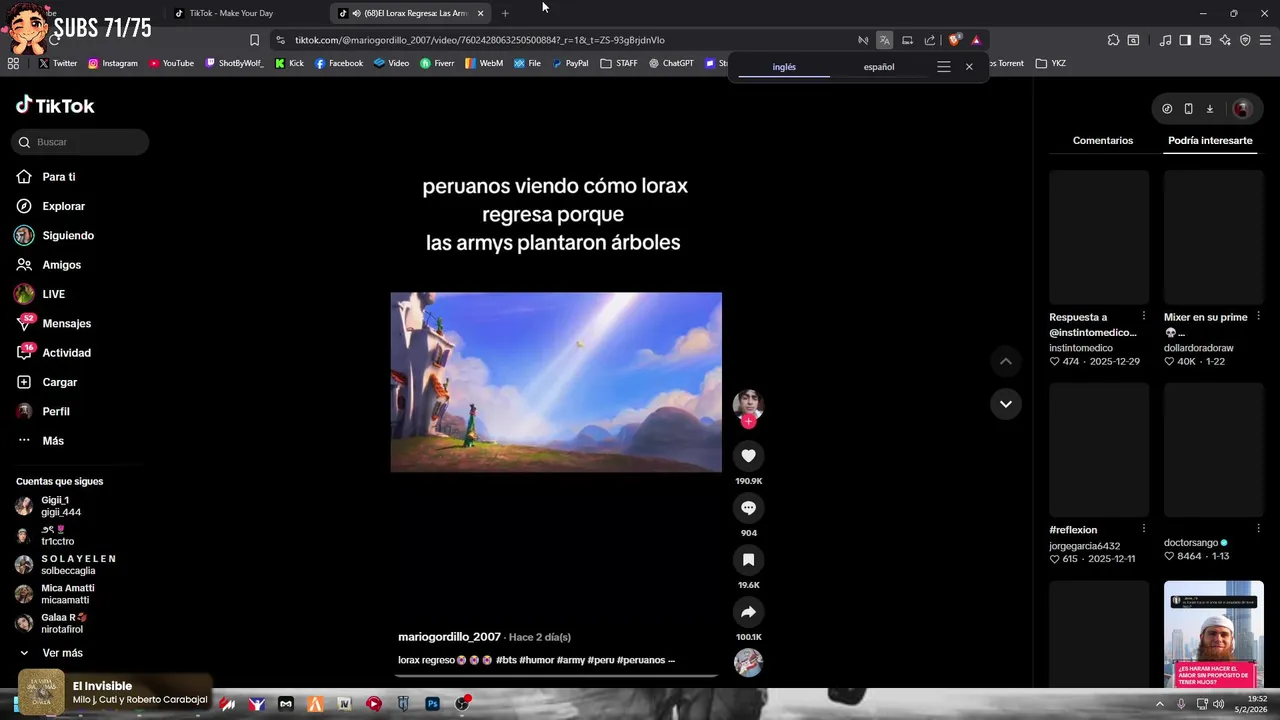Image resolution: width=1280 pixels, height=720 pixels.
Task: Open the #peru hashtag
Action: [600, 660]
